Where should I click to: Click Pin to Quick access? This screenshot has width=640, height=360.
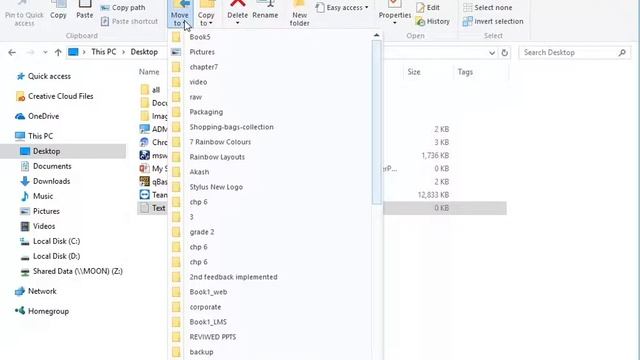pos(24,14)
